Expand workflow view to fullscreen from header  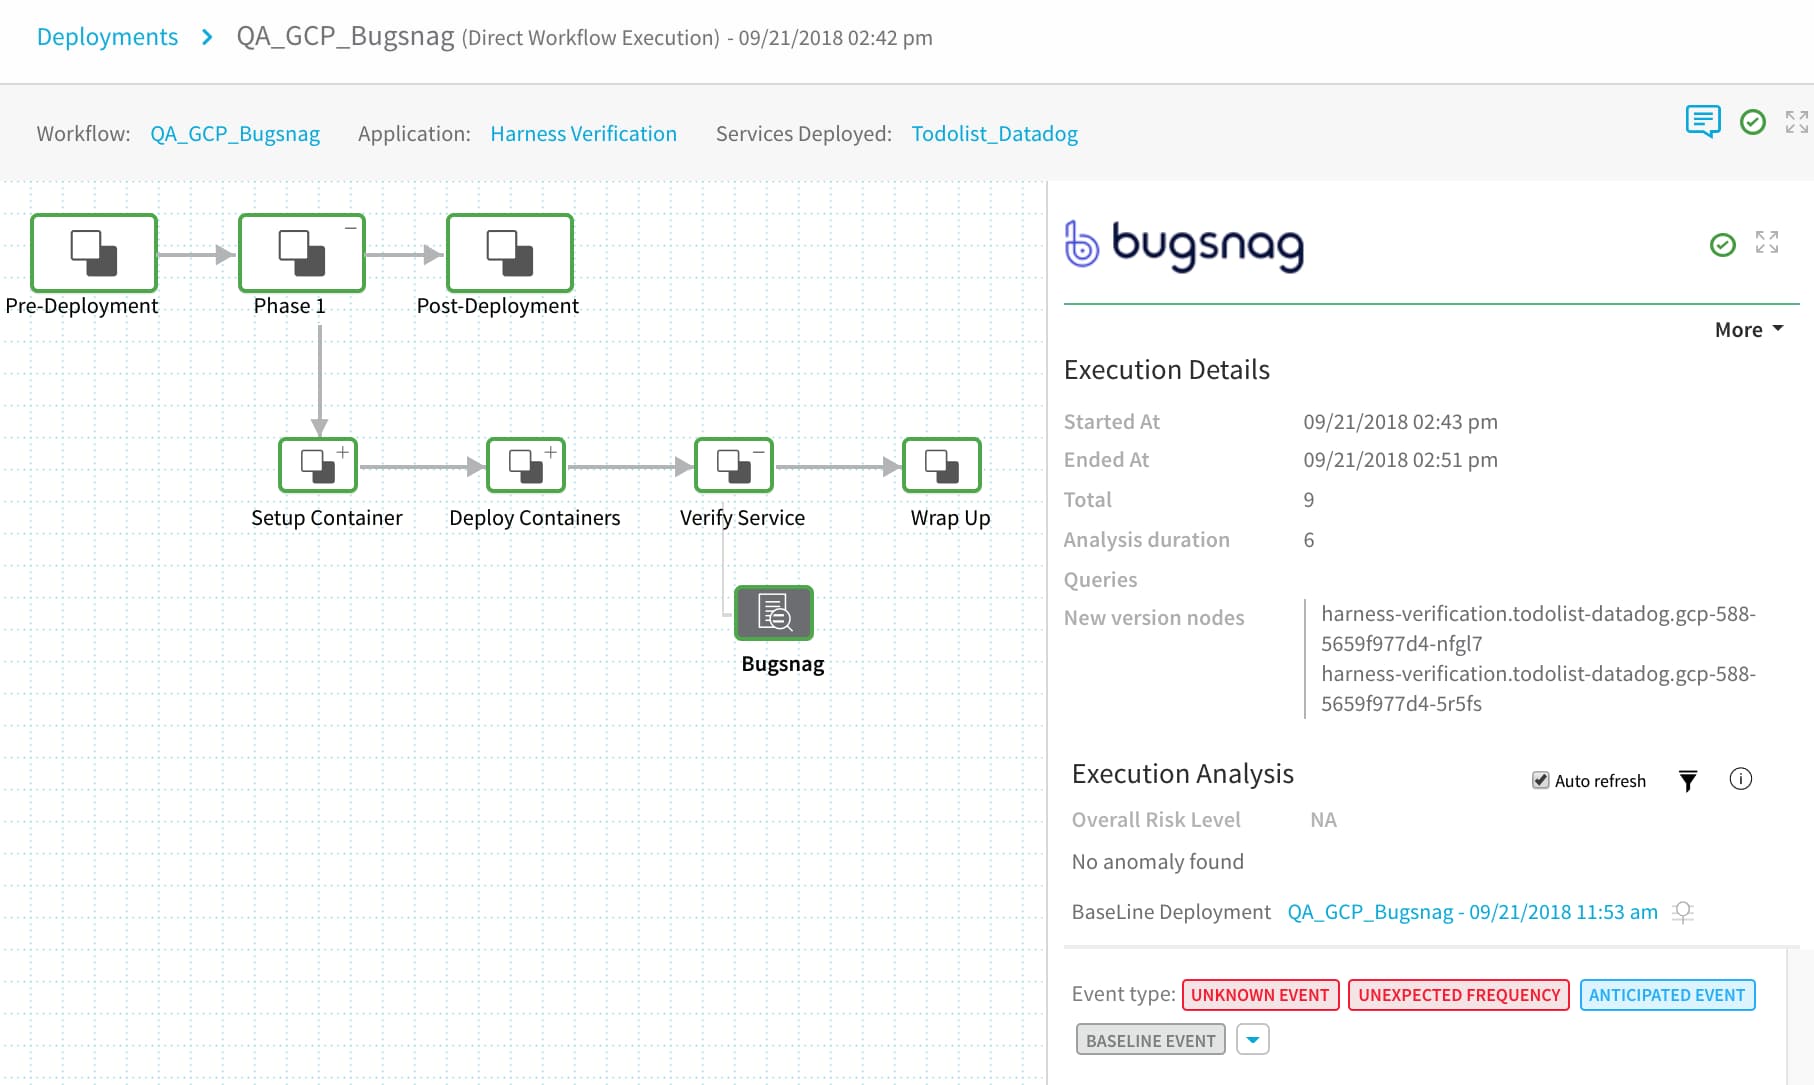click(1797, 122)
